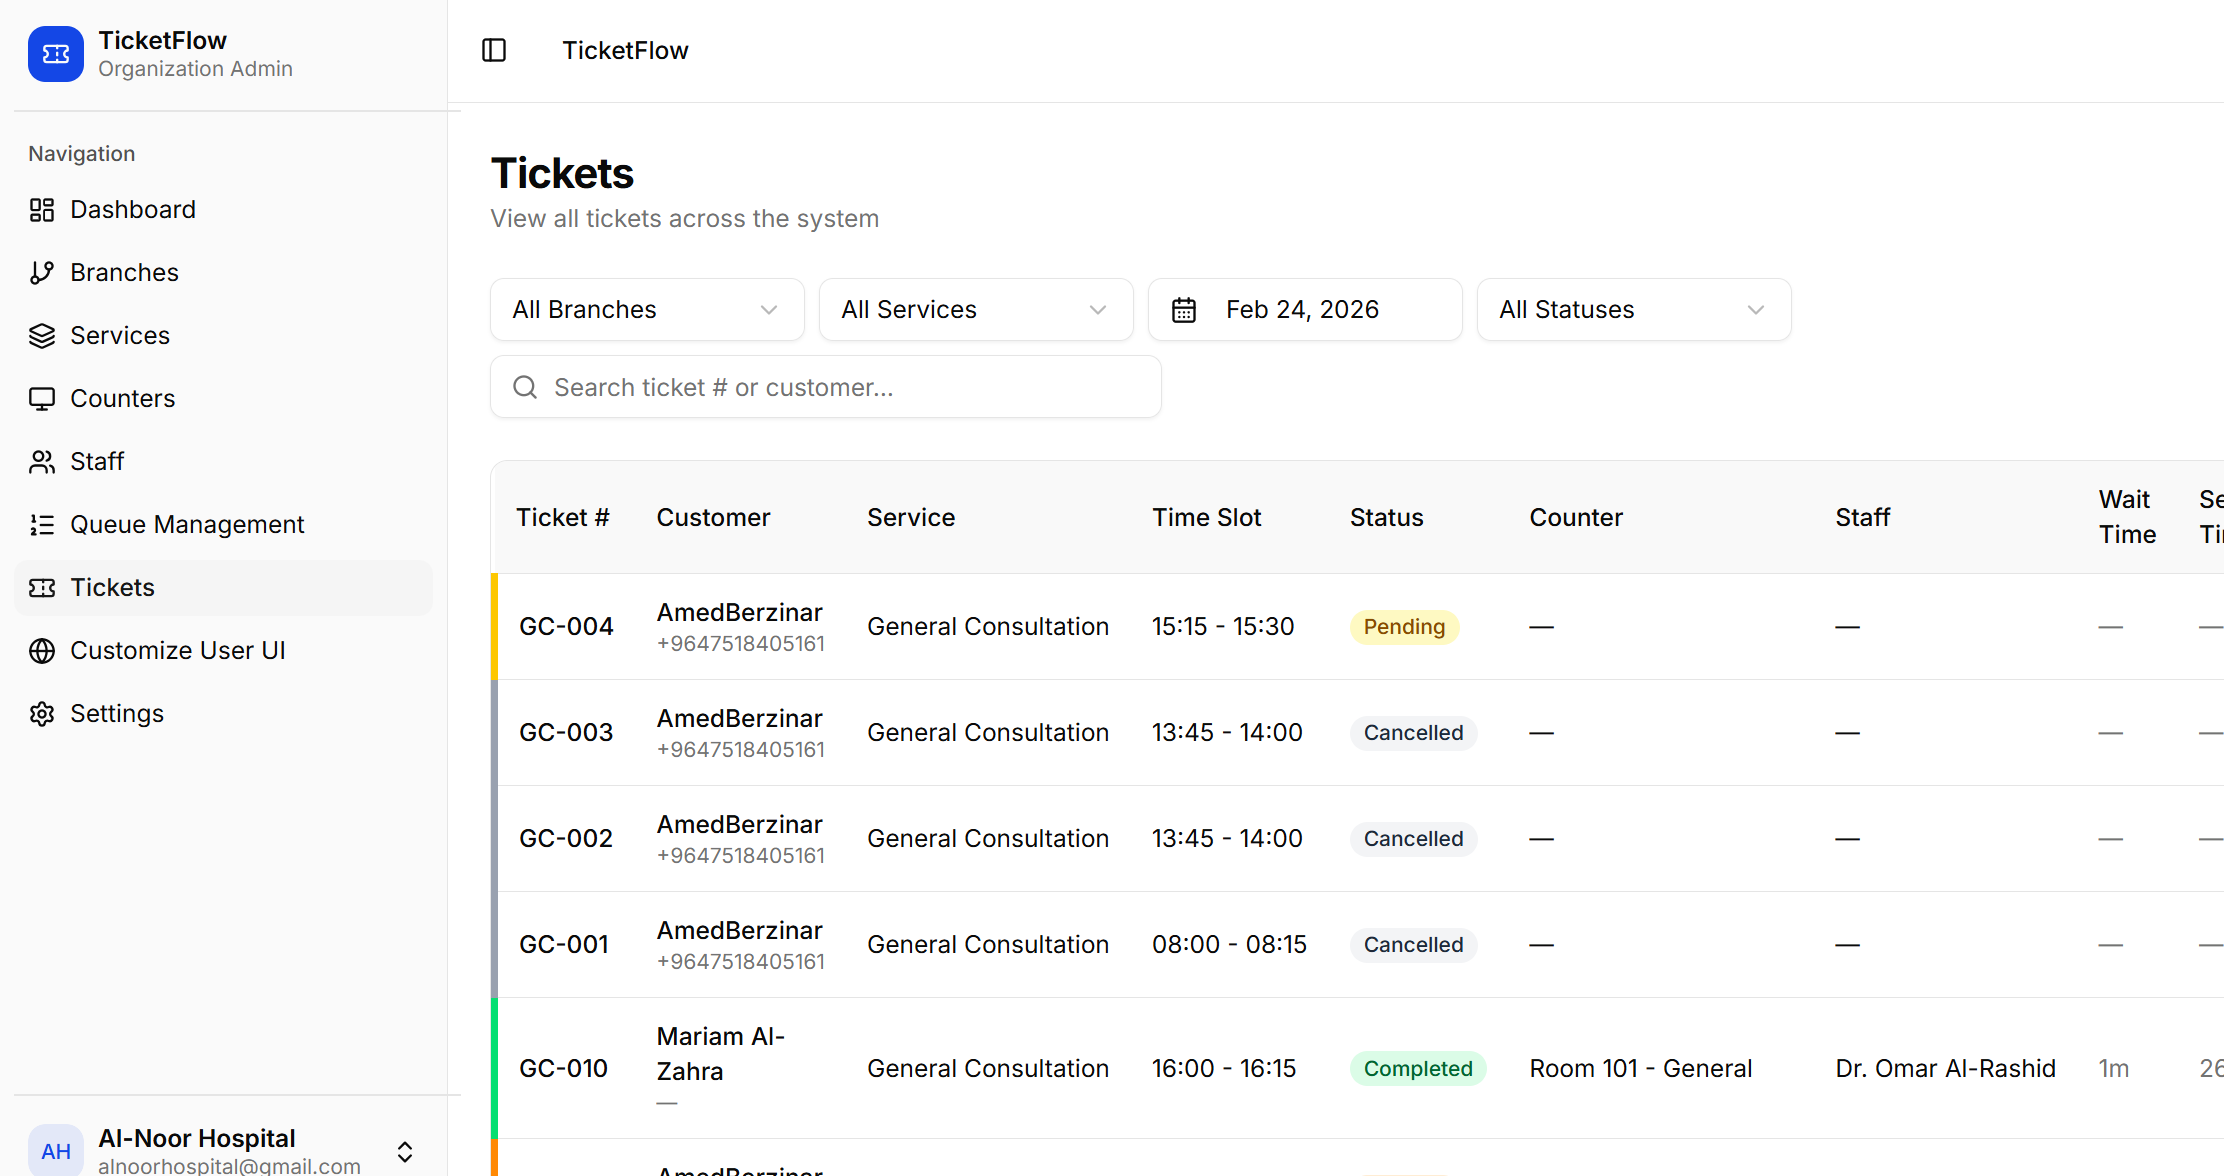Select the Staff people icon
This screenshot has width=2224, height=1176.
pyautogui.click(x=41, y=461)
